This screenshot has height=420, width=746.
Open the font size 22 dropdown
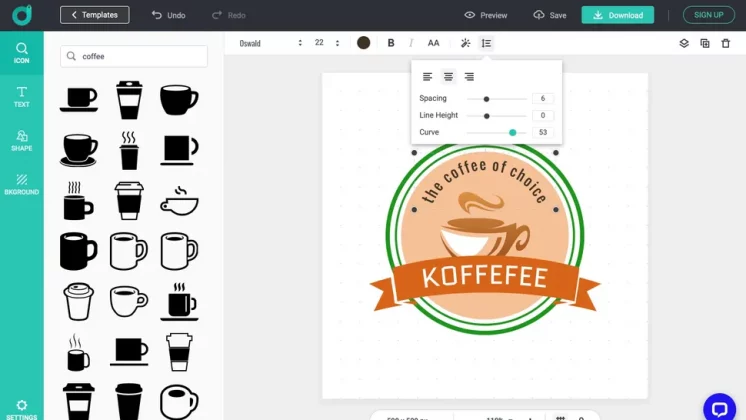327,43
